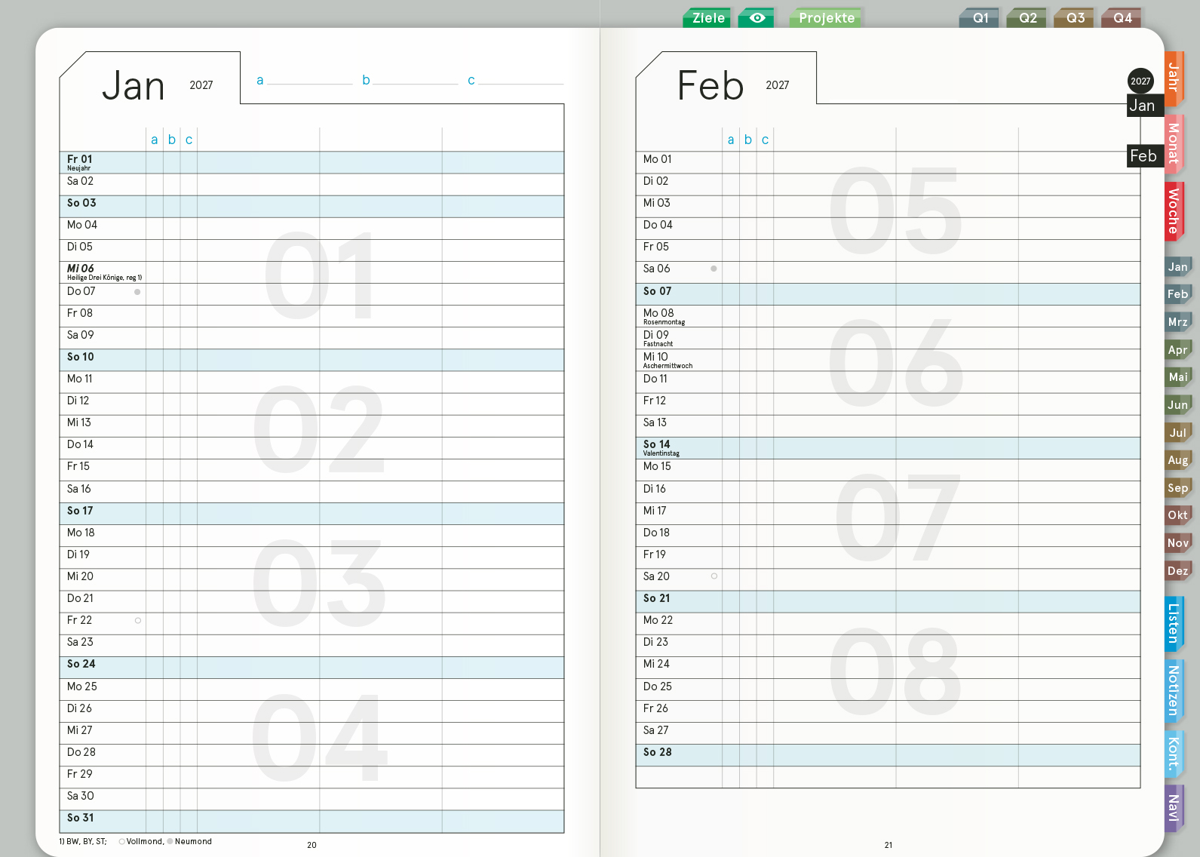1200x857 pixels.
Task: Open the red Woche side tab
Action: [x=1174, y=210]
